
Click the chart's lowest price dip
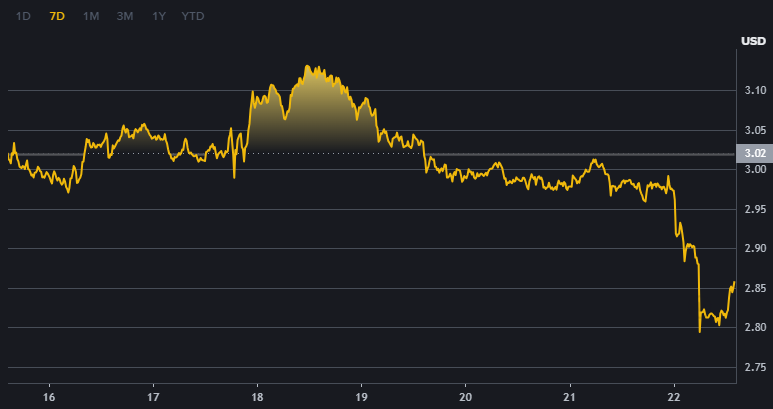pos(699,331)
